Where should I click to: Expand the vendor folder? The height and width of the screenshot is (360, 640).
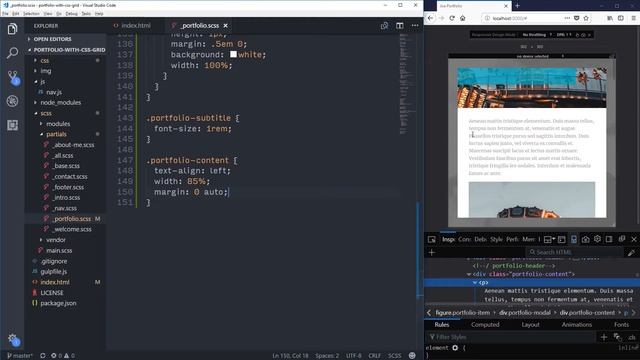(56, 240)
